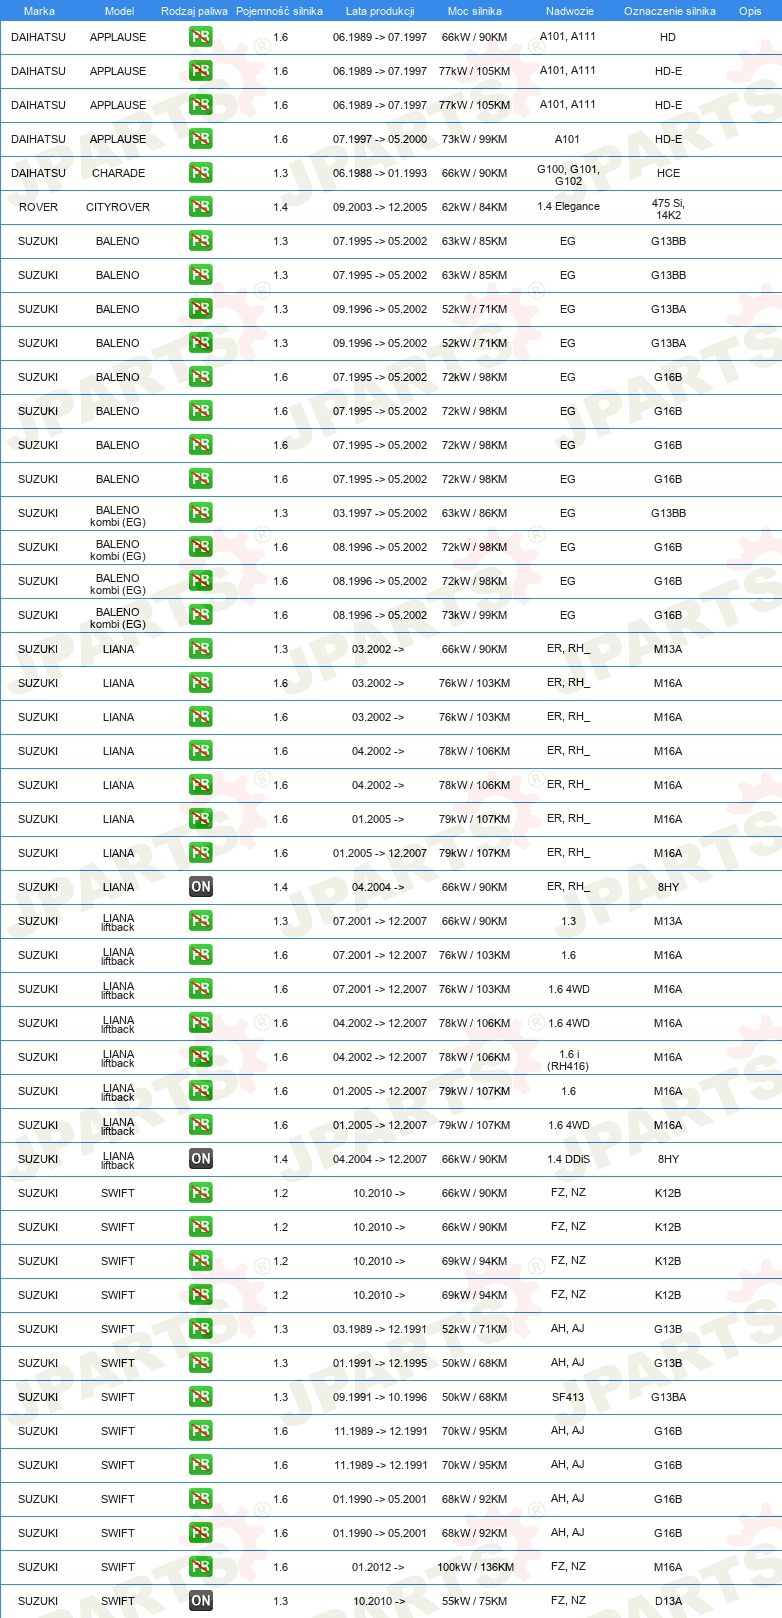Click petrol icon in SWIFT SF413 G13BA row
The image size is (782, 1618).
pos(201,1397)
